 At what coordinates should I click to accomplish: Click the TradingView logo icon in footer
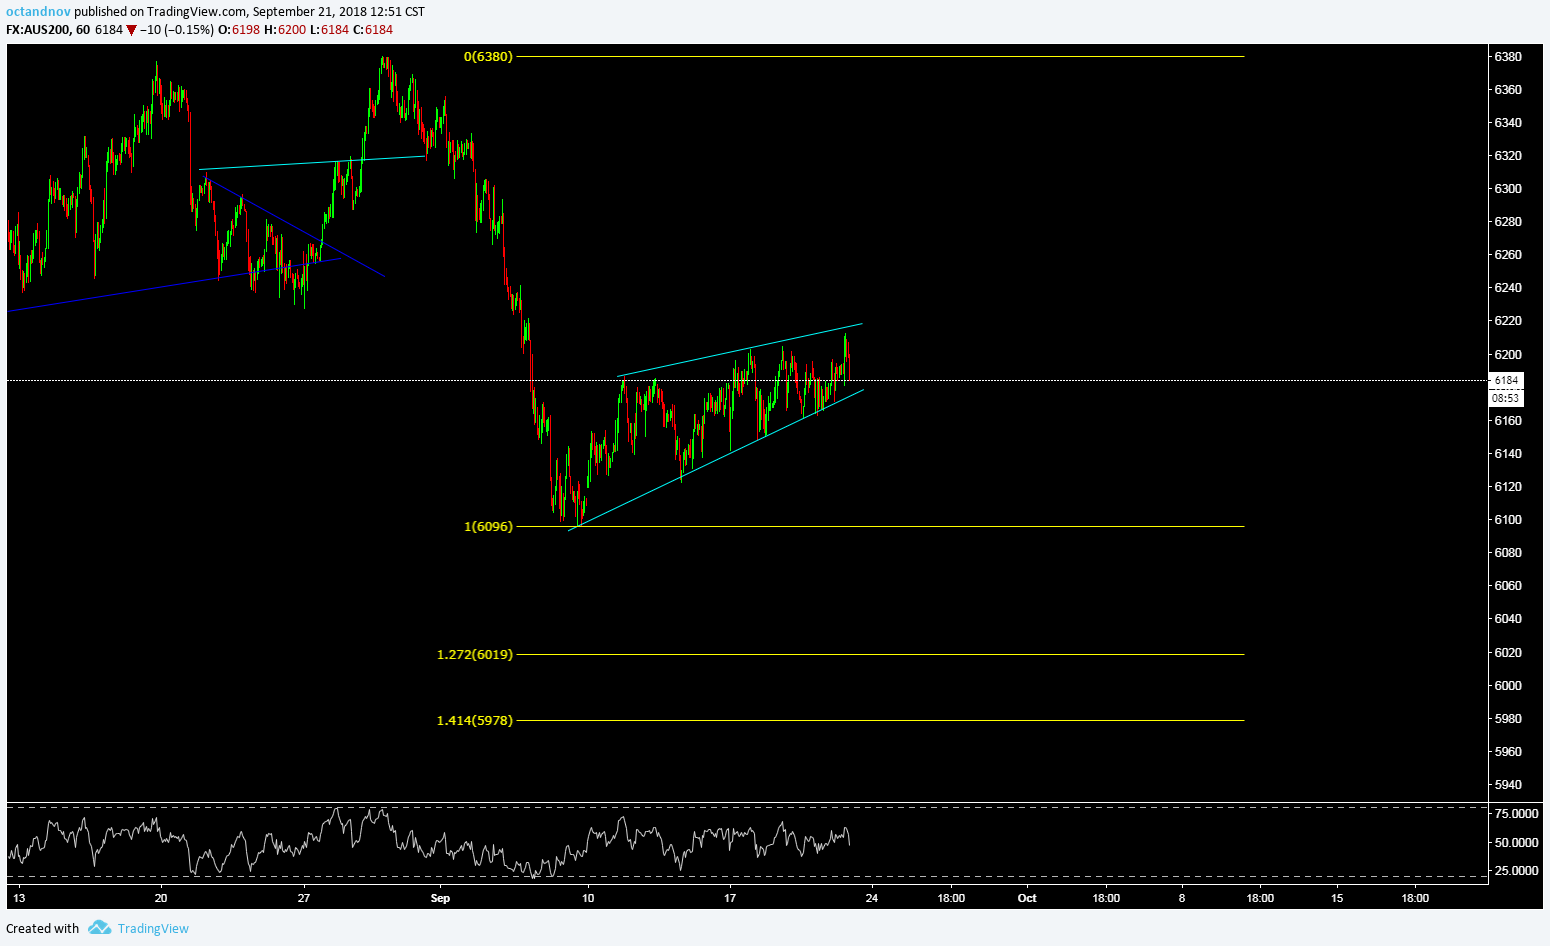point(99,928)
